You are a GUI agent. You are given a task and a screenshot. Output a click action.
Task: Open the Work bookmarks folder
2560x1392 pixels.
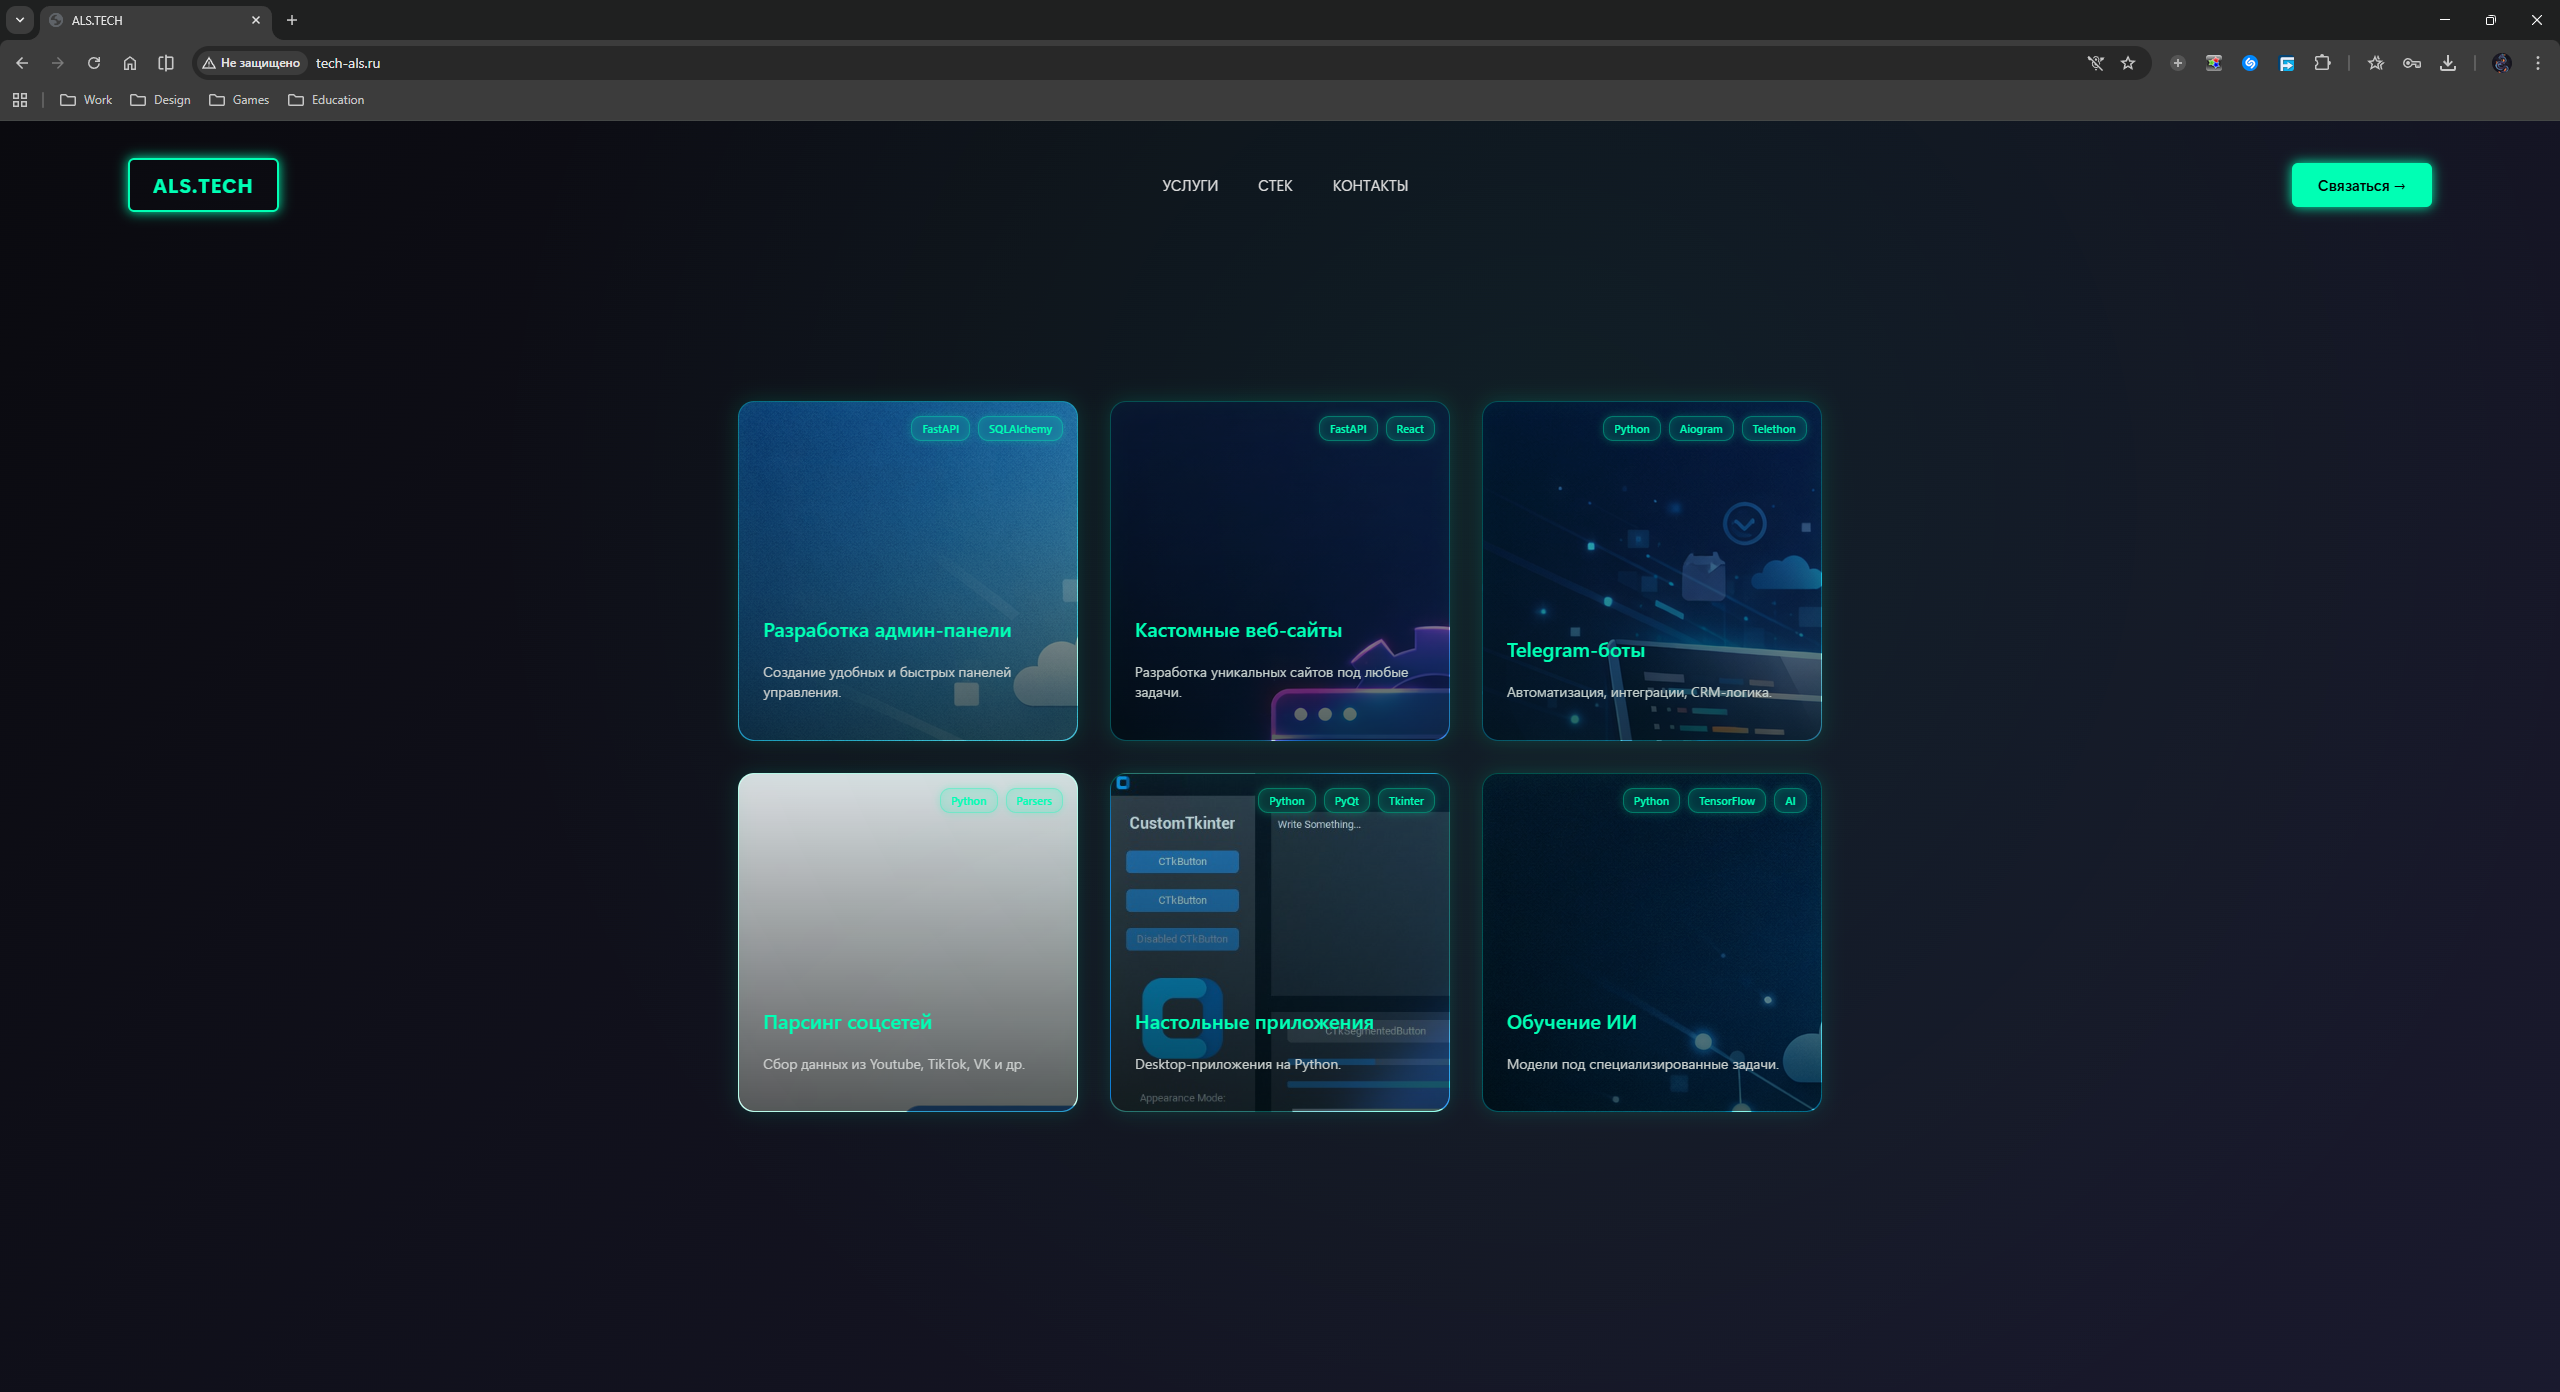click(x=86, y=100)
